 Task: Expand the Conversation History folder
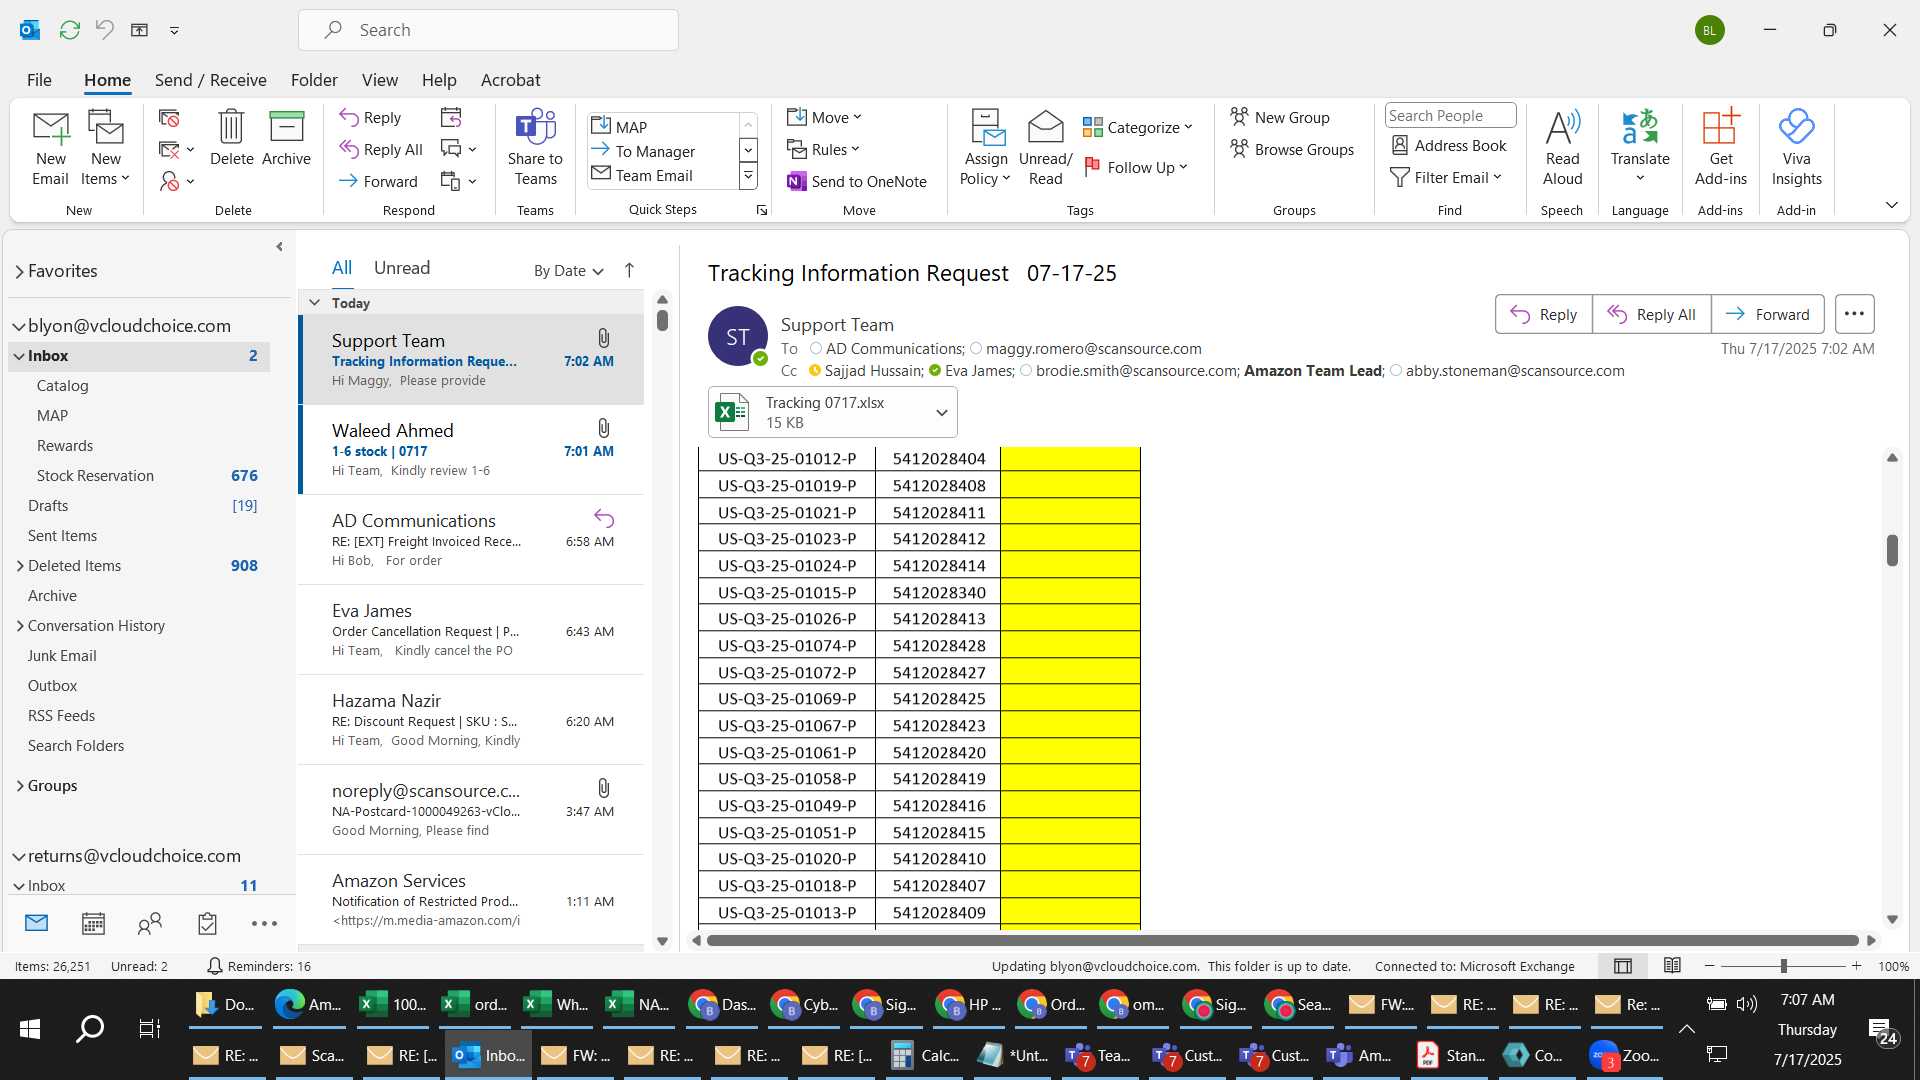click(20, 626)
